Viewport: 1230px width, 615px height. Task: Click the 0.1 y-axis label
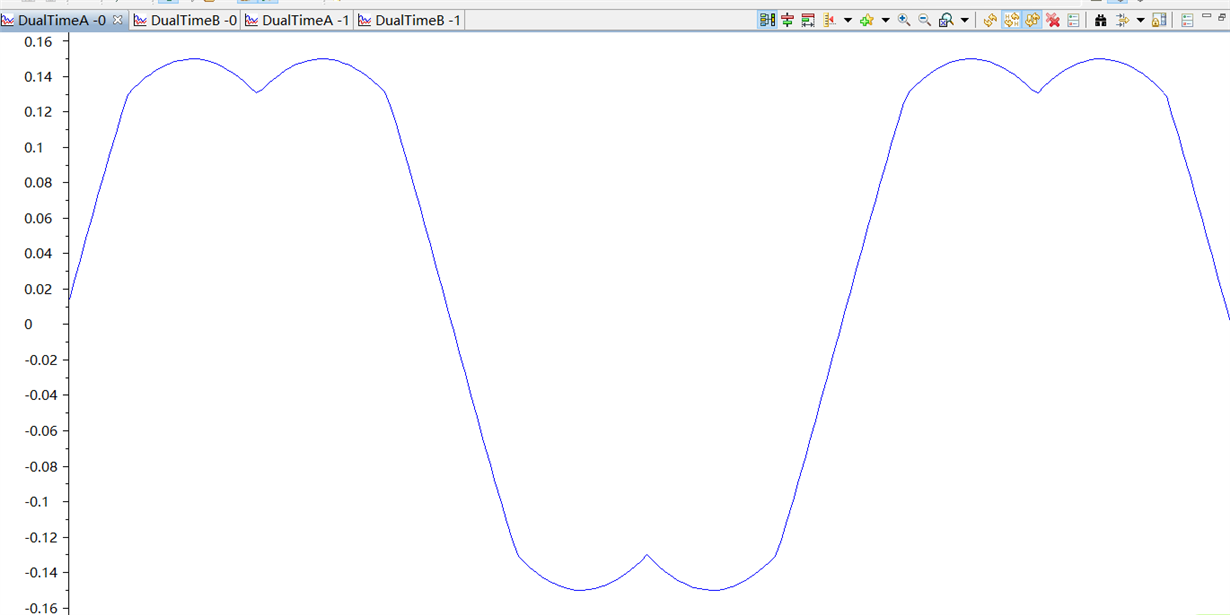tap(34, 148)
